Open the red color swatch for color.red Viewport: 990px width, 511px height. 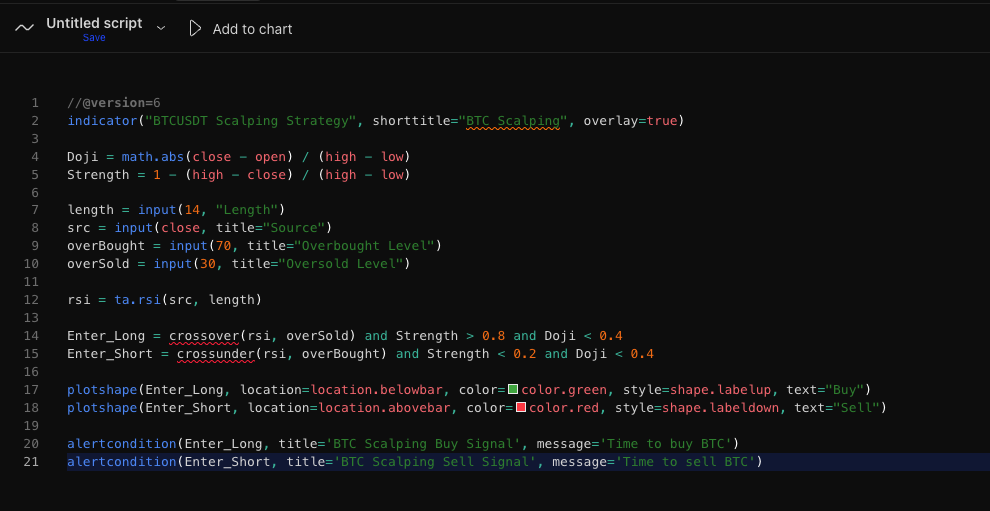pyautogui.click(x=521, y=407)
